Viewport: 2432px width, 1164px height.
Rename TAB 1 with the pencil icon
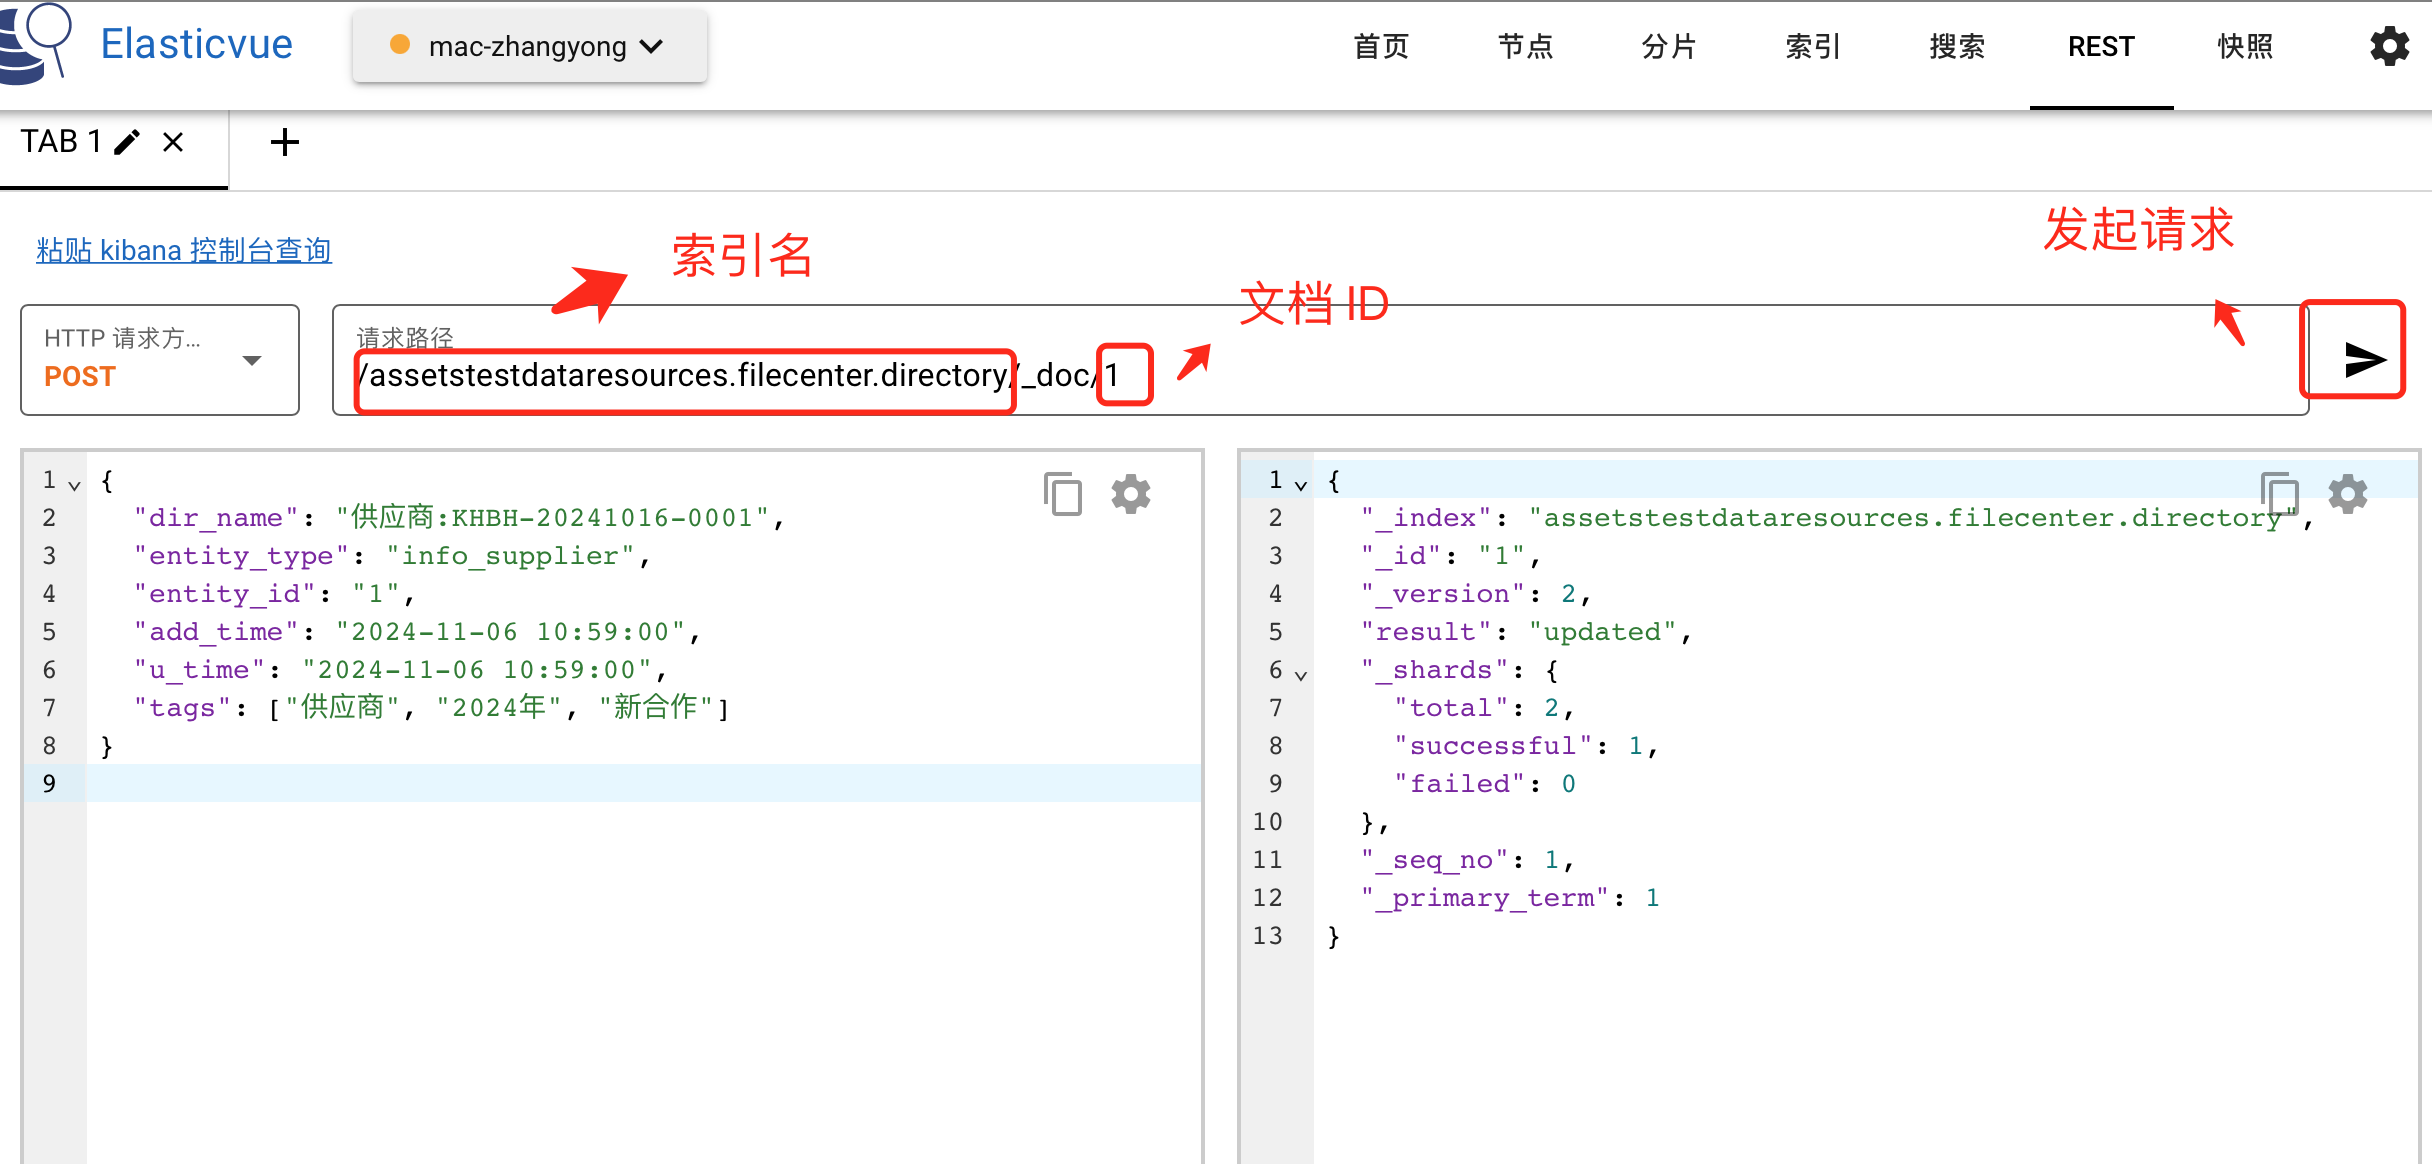pyautogui.click(x=126, y=141)
